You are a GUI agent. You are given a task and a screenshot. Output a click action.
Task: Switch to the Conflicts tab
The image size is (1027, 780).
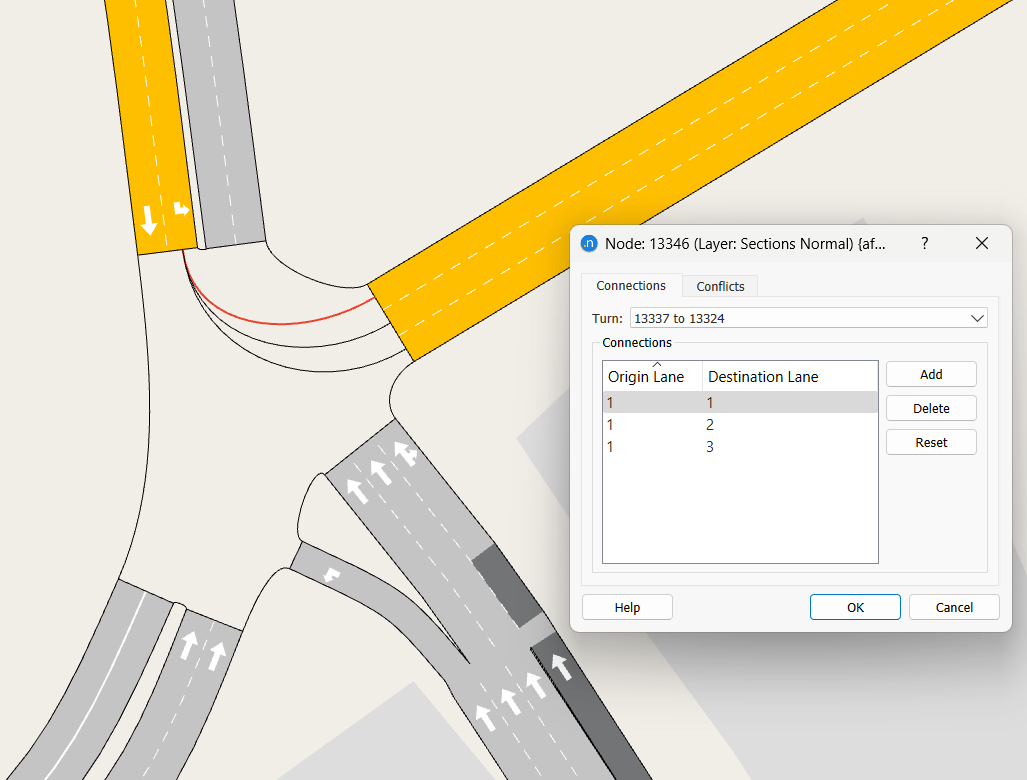720,286
